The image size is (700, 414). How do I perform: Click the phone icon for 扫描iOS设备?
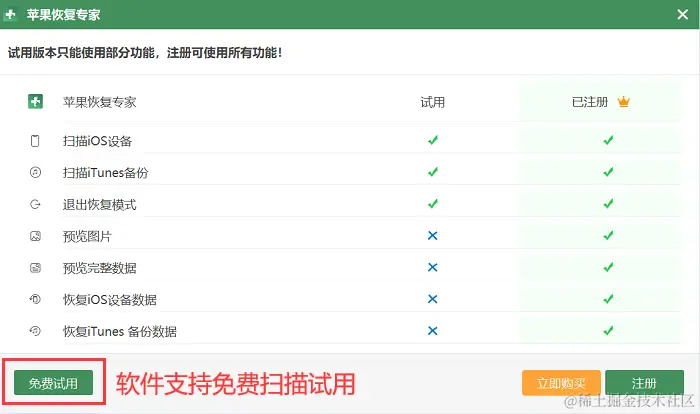[x=35, y=141]
